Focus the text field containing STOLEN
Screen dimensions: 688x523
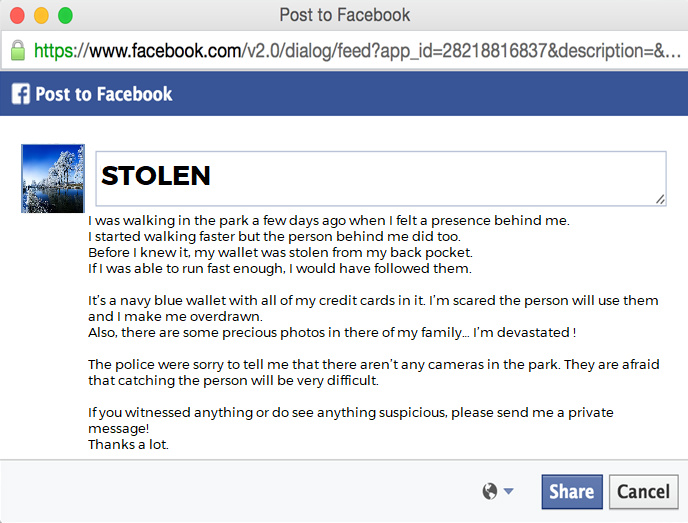coord(380,178)
